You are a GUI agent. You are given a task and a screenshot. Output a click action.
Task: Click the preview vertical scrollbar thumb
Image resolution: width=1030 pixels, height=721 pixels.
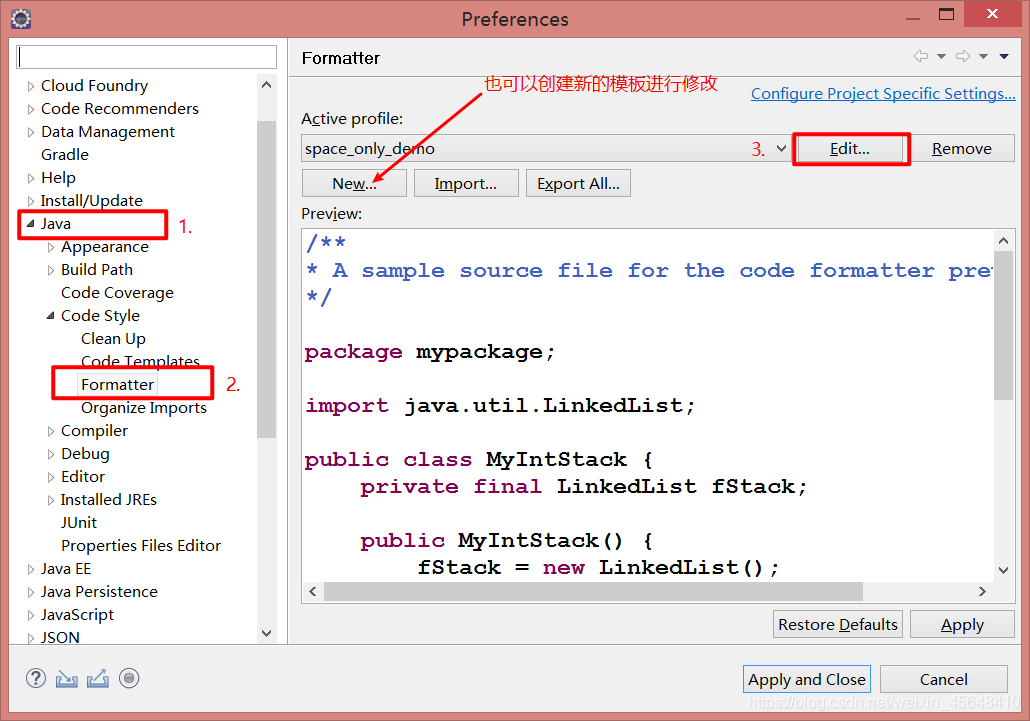pyautogui.click(x=1003, y=326)
